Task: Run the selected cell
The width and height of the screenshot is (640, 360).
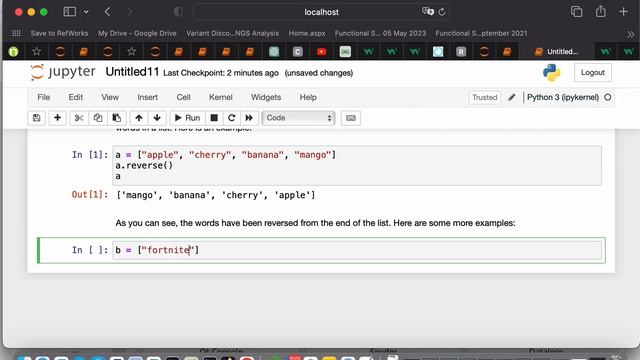Action: tap(187, 118)
